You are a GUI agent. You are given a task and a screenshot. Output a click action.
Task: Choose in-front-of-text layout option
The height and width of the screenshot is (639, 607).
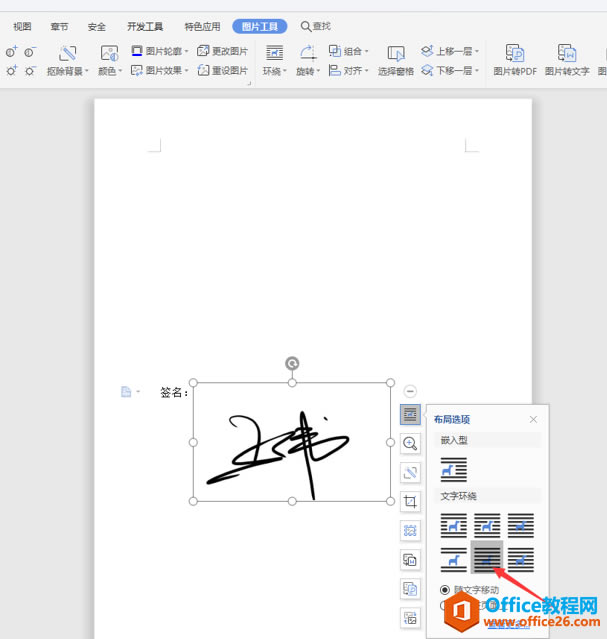tap(521, 559)
